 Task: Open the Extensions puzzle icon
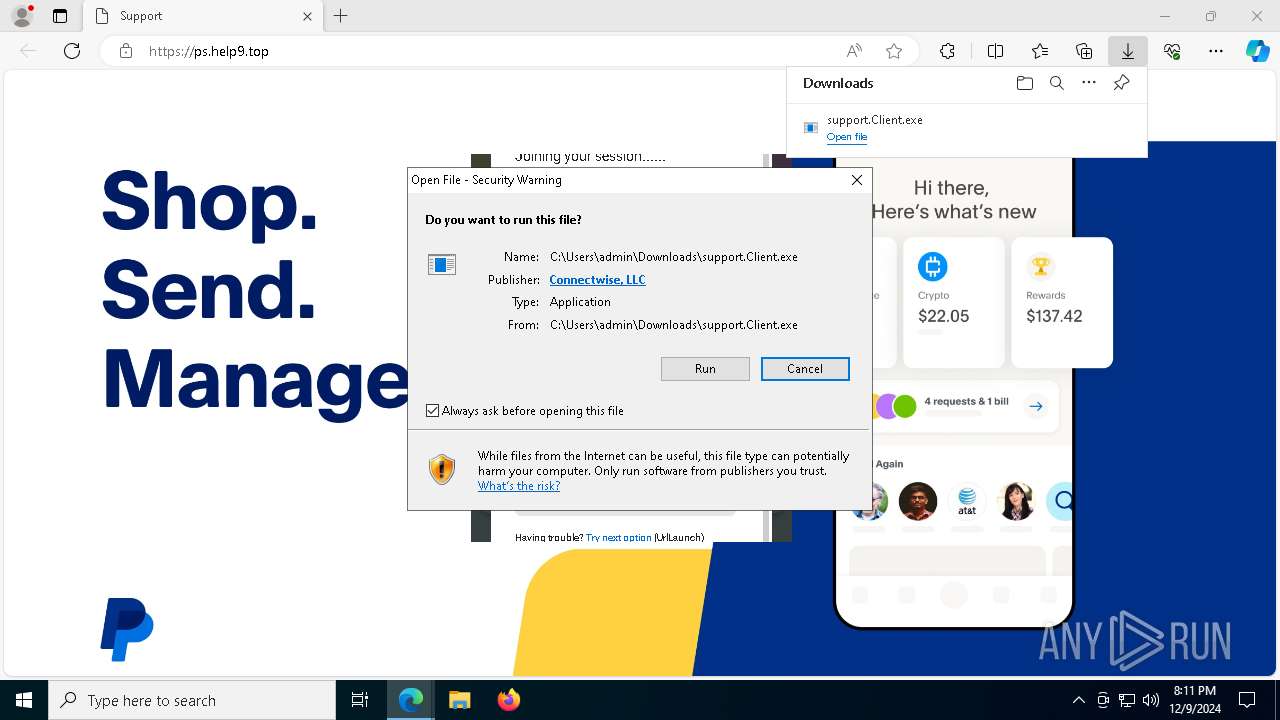pos(947,51)
